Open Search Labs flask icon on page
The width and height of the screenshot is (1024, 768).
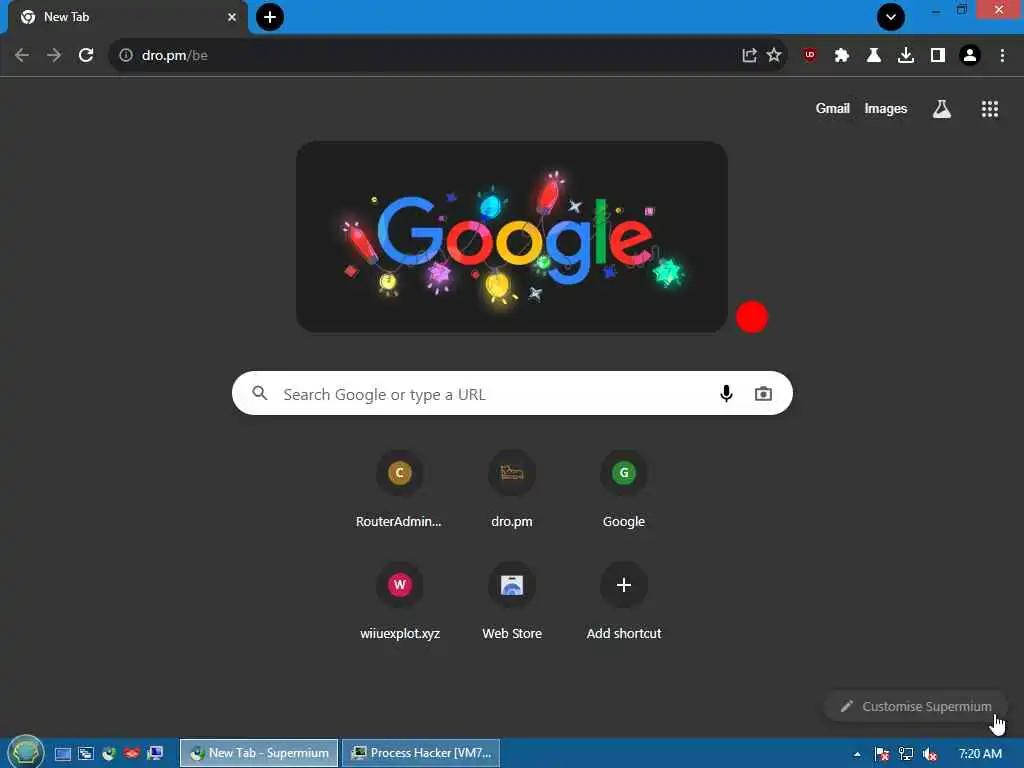point(942,109)
